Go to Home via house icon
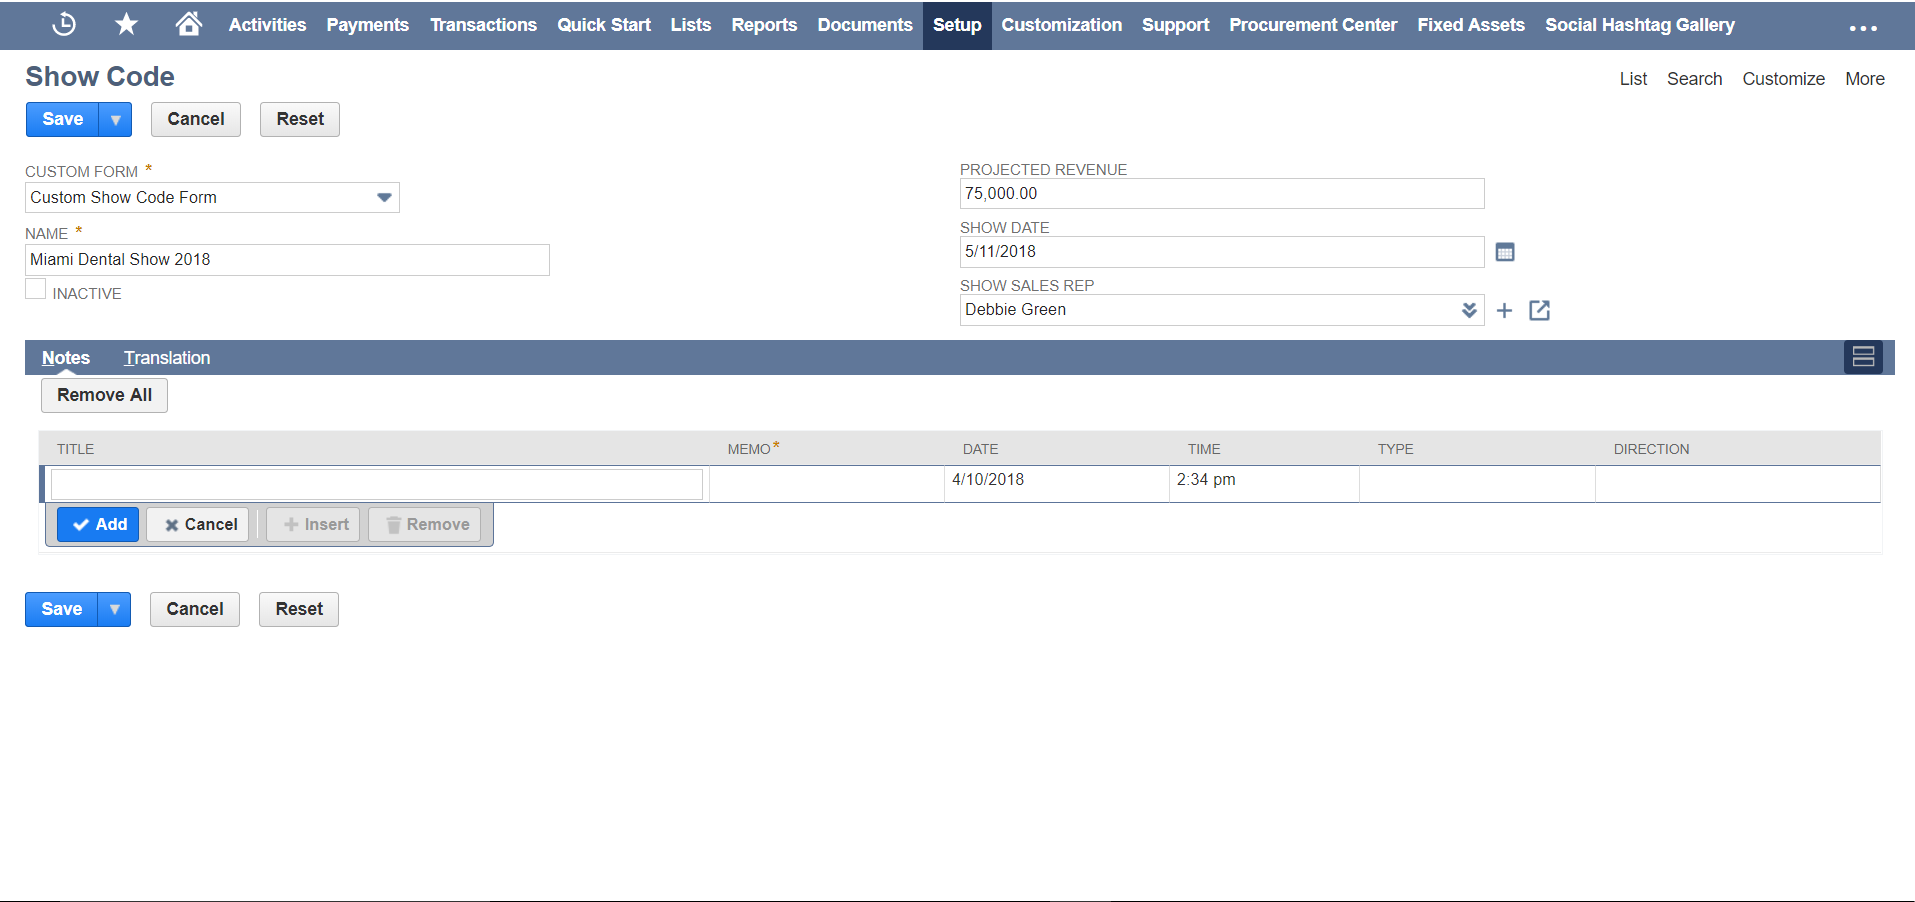Image resolution: width=1915 pixels, height=902 pixels. click(188, 24)
